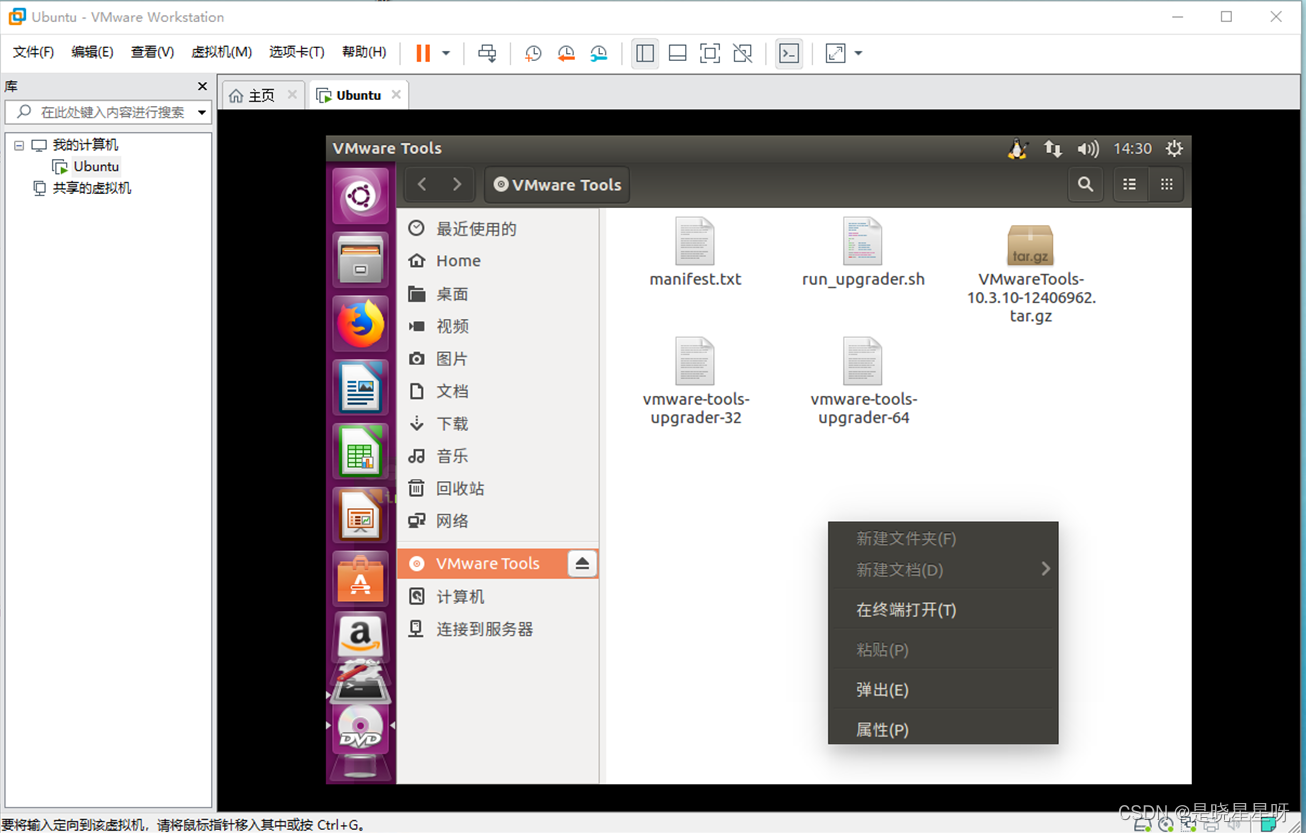The image size is (1306, 833).
Task: Click the volume indicator in the Ubuntu top bar
Action: point(1088,148)
